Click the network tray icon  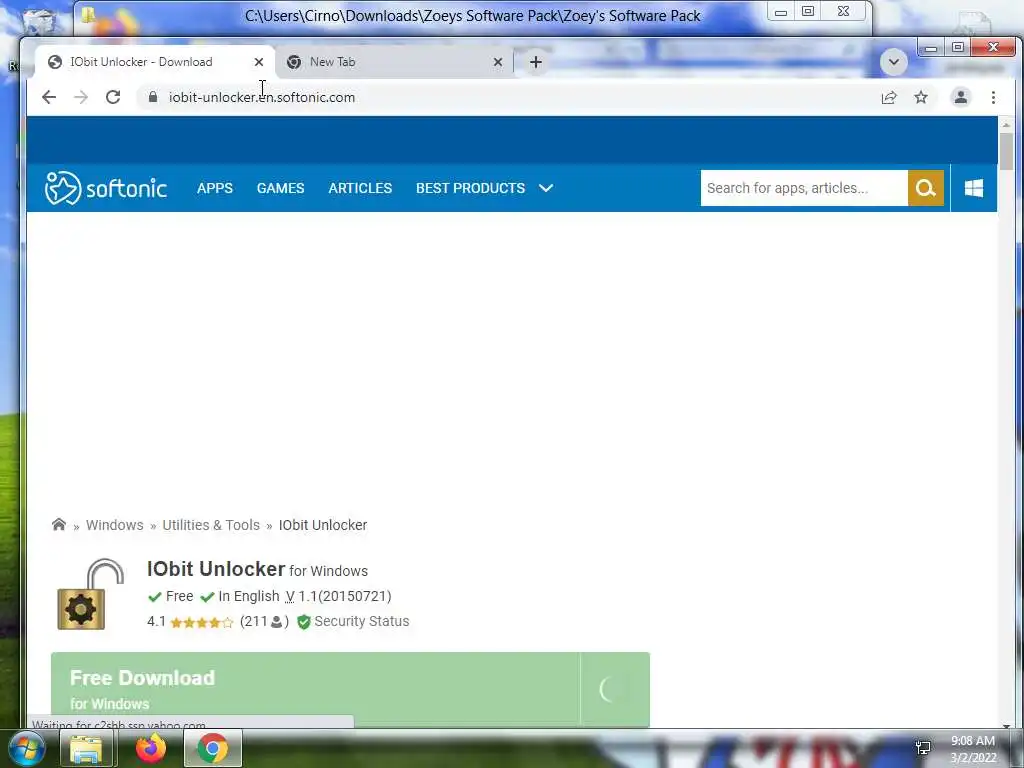click(x=923, y=748)
